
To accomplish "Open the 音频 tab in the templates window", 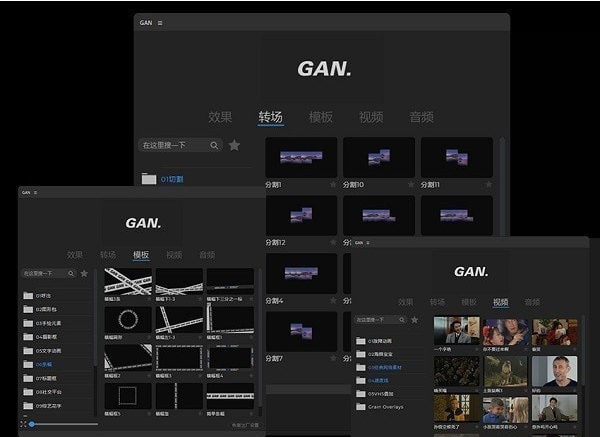I will (207, 255).
